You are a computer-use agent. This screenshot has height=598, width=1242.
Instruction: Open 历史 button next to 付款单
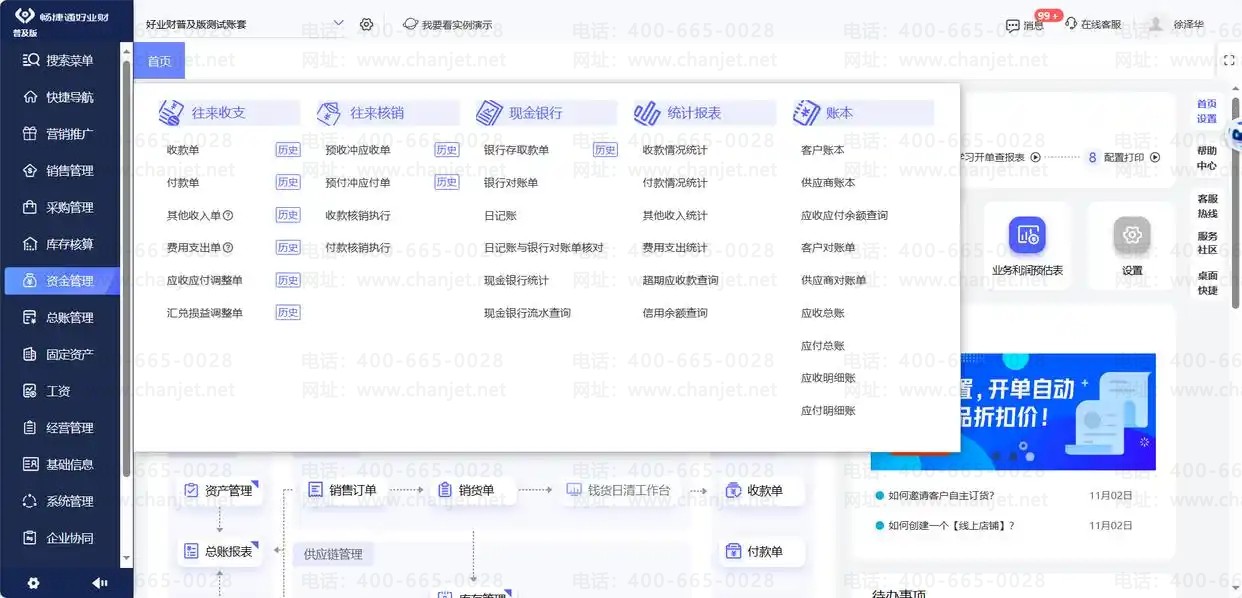click(x=288, y=183)
